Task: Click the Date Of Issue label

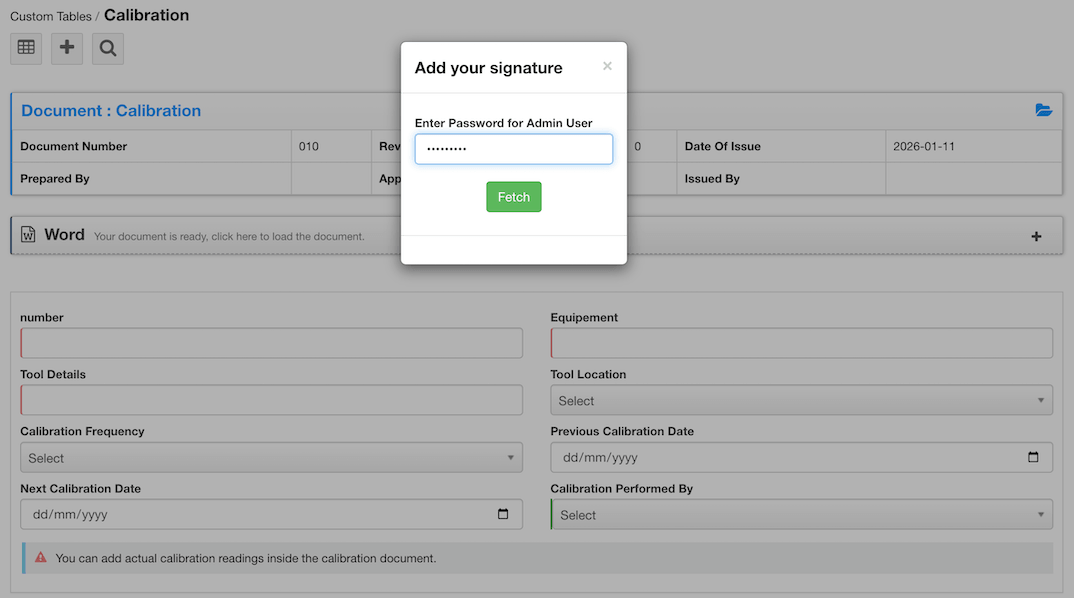Action: tap(723, 147)
